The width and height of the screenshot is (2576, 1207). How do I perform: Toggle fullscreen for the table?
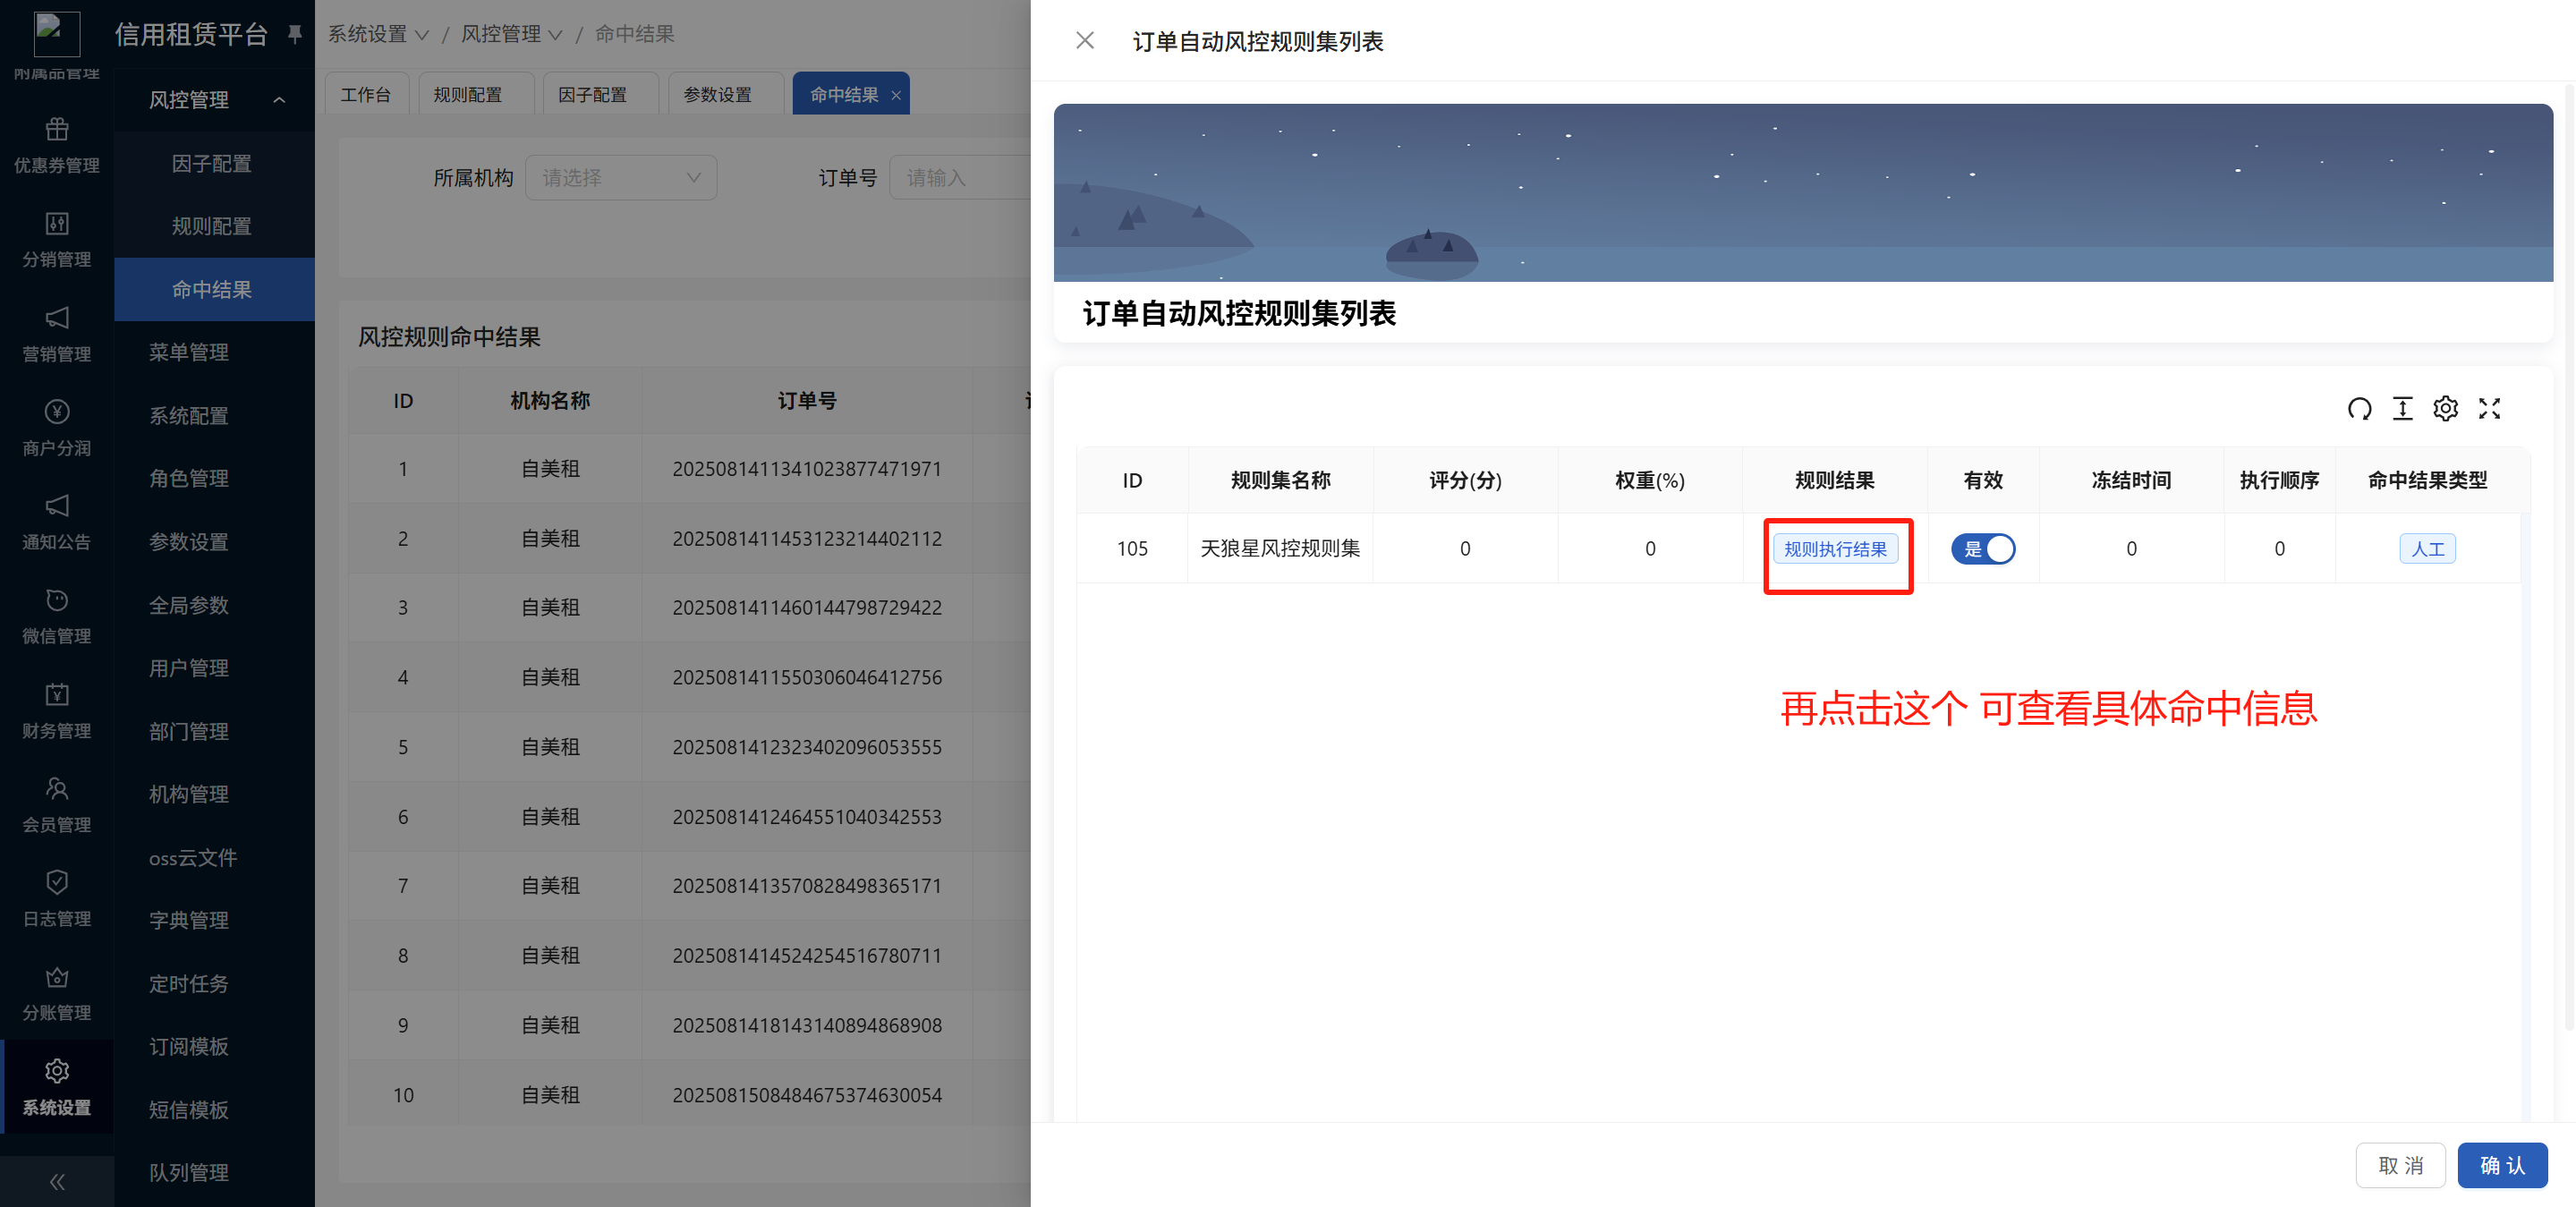point(2489,408)
